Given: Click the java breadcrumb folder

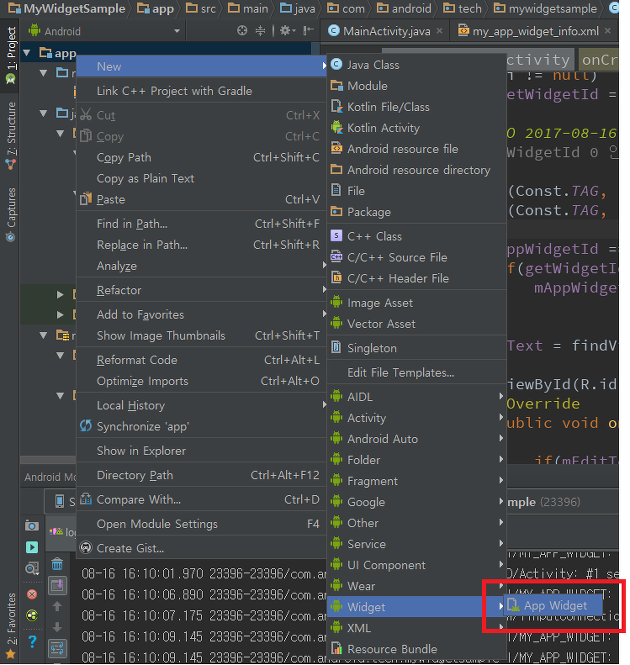Looking at the screenshot, I should [x=297, y=8].
